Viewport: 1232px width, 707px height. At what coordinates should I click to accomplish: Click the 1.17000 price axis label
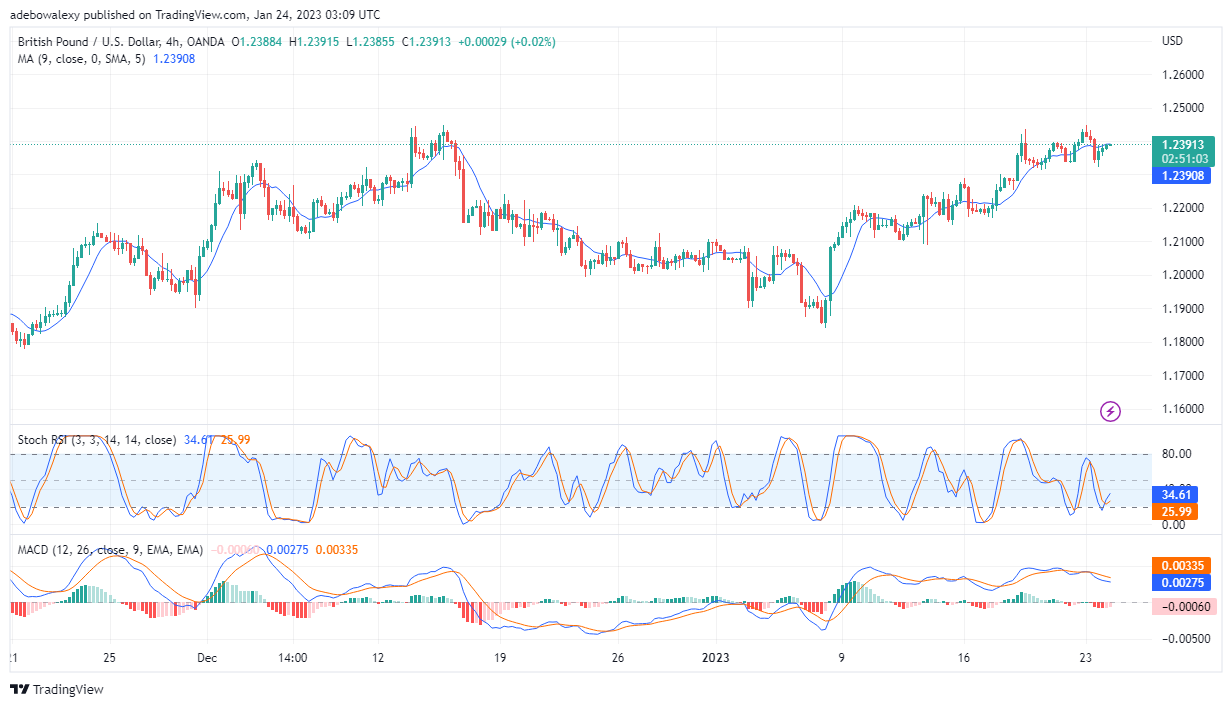pyautogui.click(x=1183, y=375)
